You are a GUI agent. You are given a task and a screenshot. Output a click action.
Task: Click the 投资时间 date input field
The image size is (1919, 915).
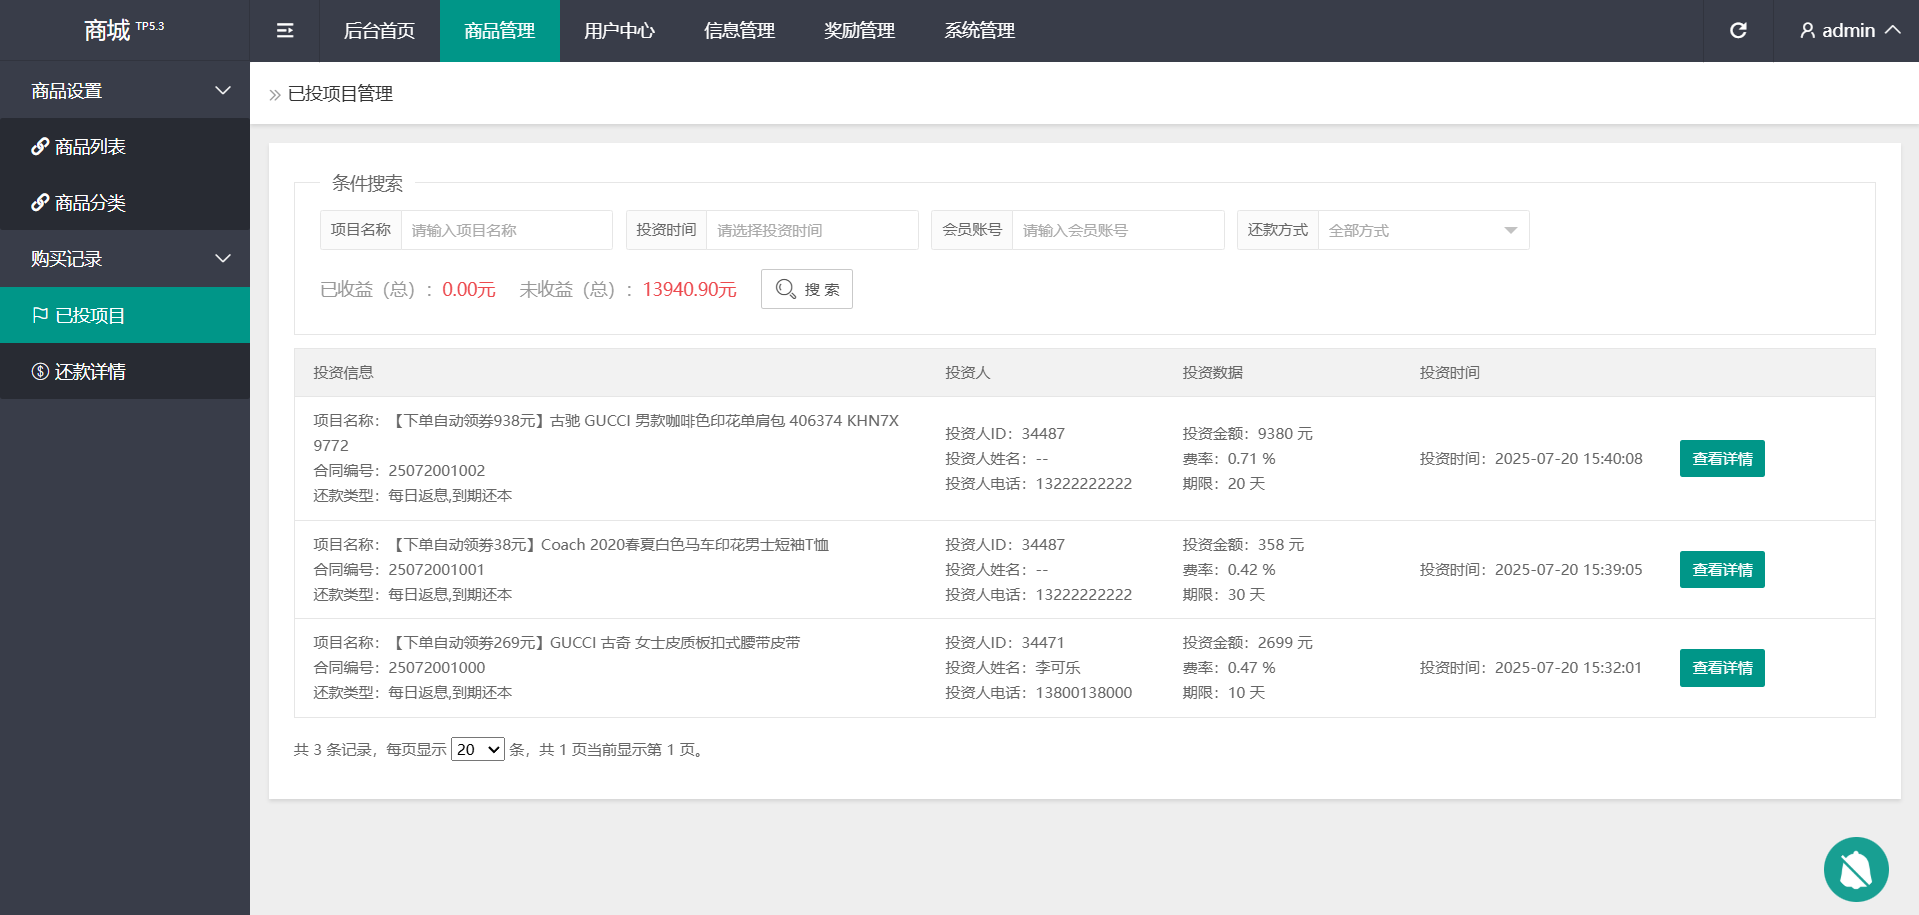[812, 230]
